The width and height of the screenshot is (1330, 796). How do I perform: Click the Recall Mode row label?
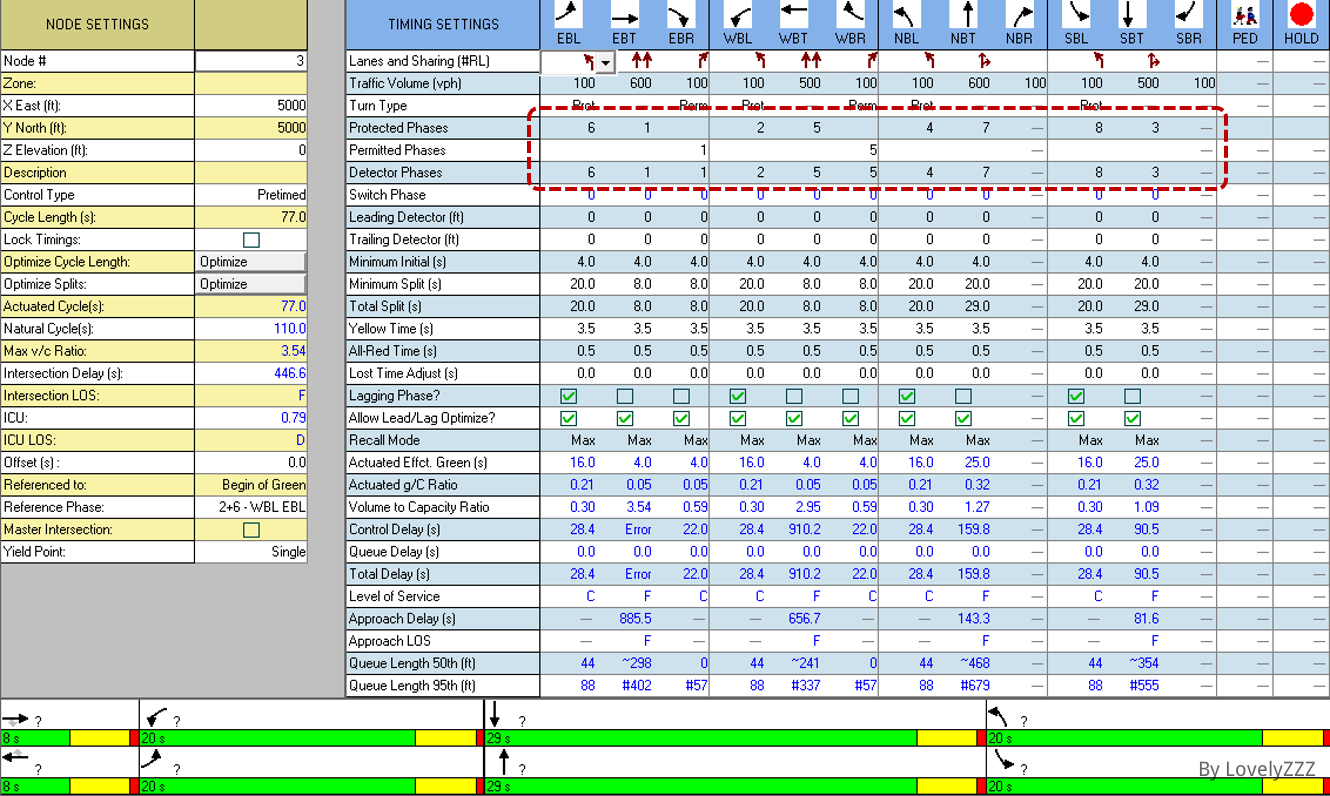(384, 440)
